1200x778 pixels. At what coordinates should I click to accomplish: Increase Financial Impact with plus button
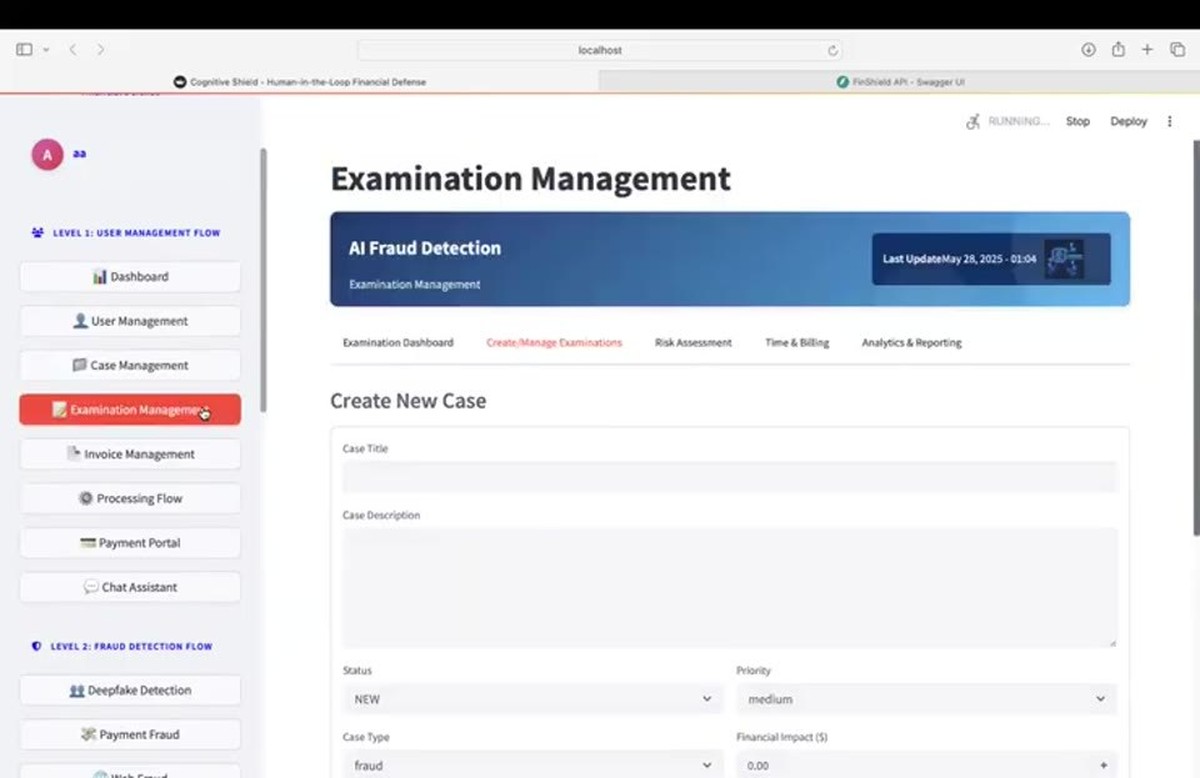click(1104, 765)
